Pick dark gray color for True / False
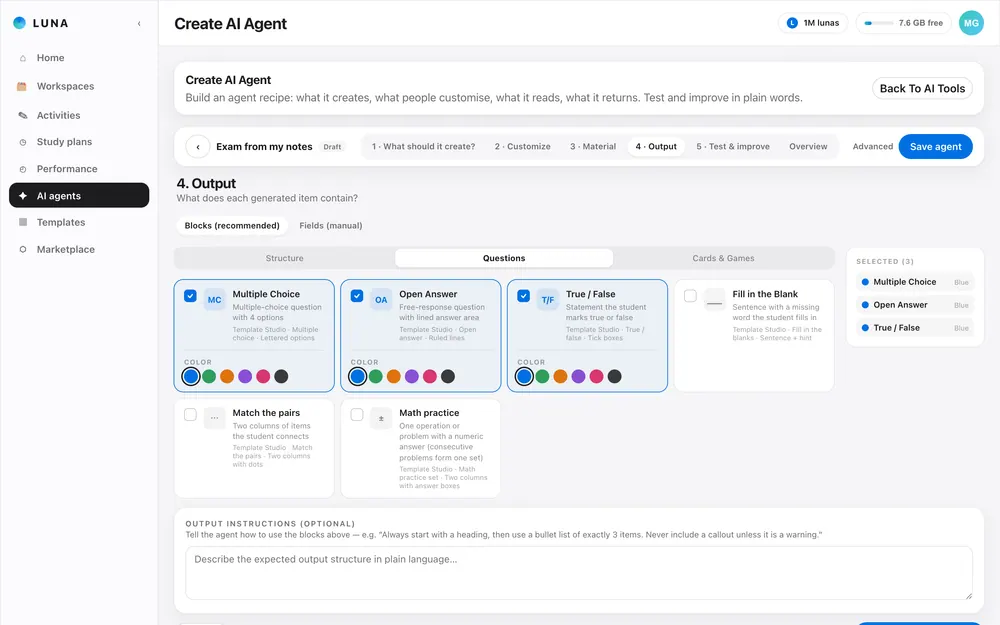The image size is (1000, 625). [x=614, y=376]
